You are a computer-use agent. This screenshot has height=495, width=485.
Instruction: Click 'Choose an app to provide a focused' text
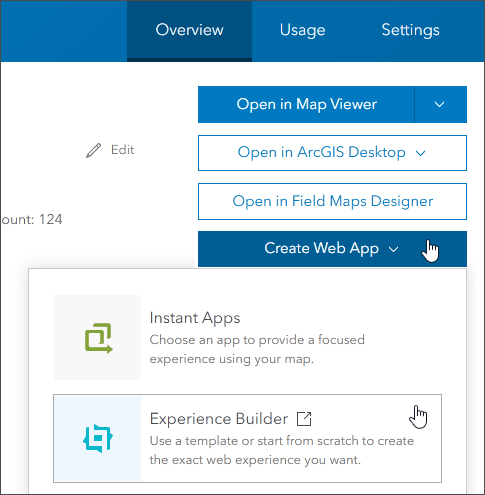[257, 340]
